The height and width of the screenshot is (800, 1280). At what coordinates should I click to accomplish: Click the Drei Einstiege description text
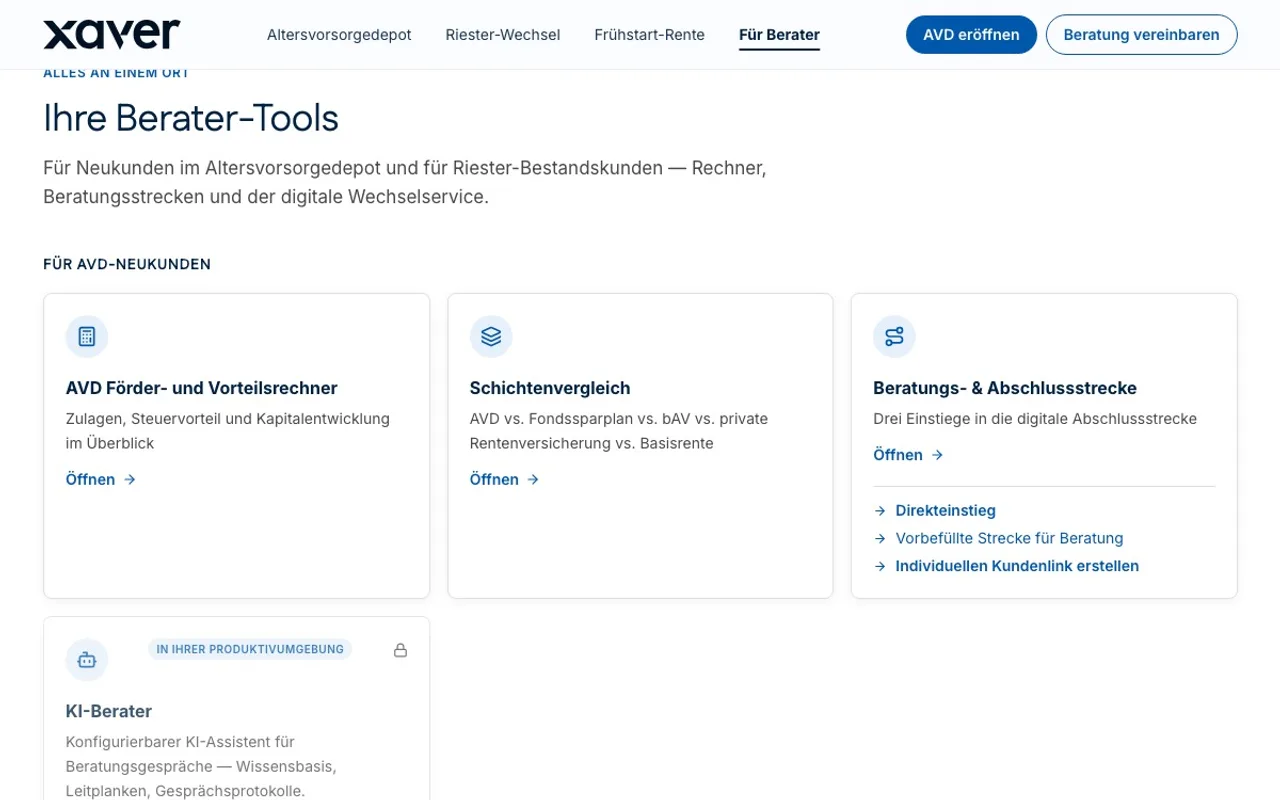1035,419
